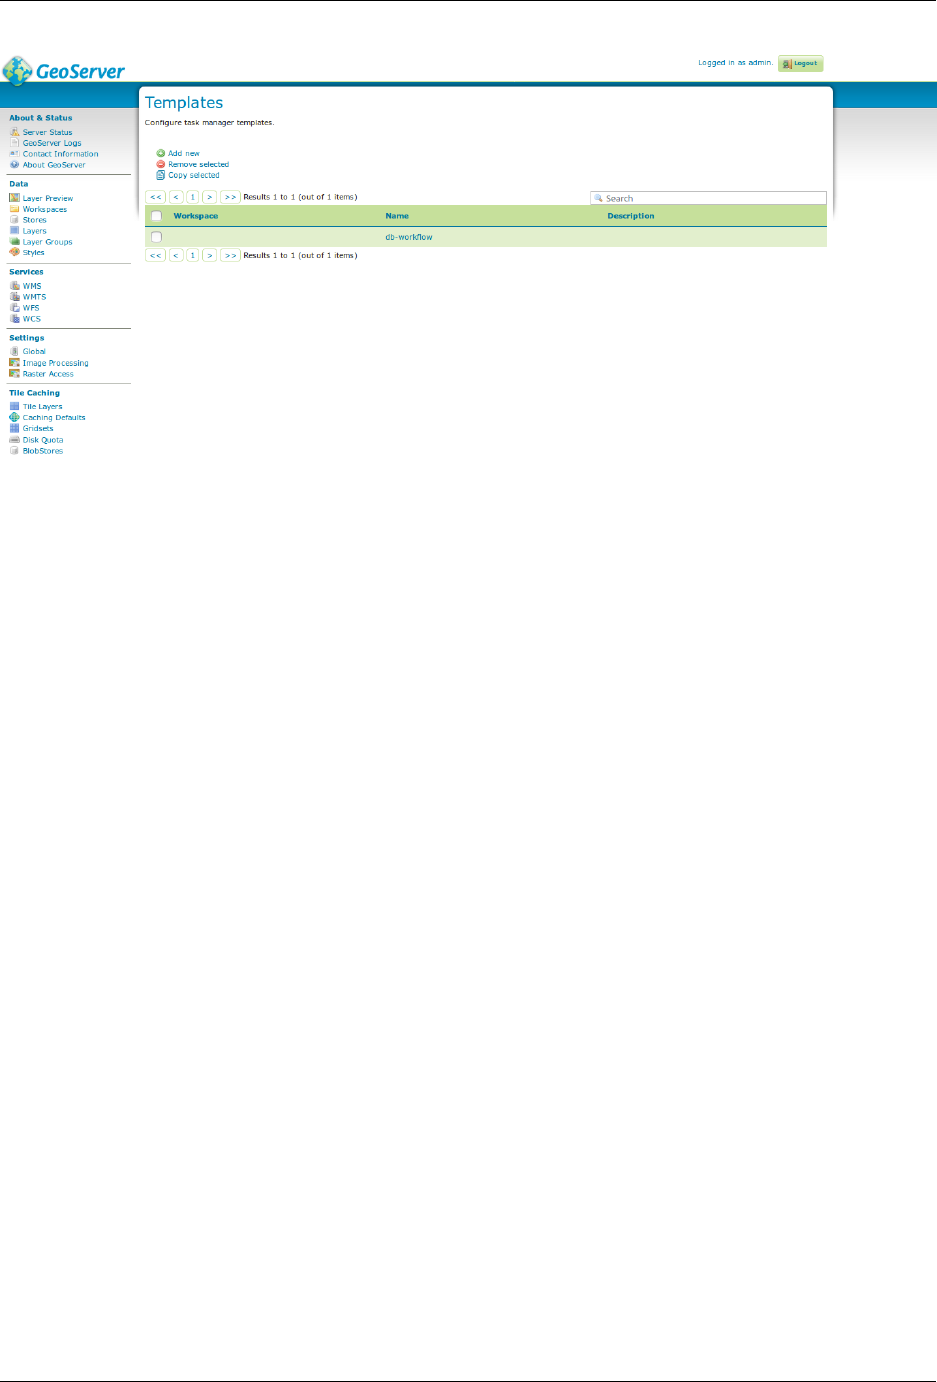Click the Server Status icon
Viewport: 937px width, 1382px height.
(15, 132)
